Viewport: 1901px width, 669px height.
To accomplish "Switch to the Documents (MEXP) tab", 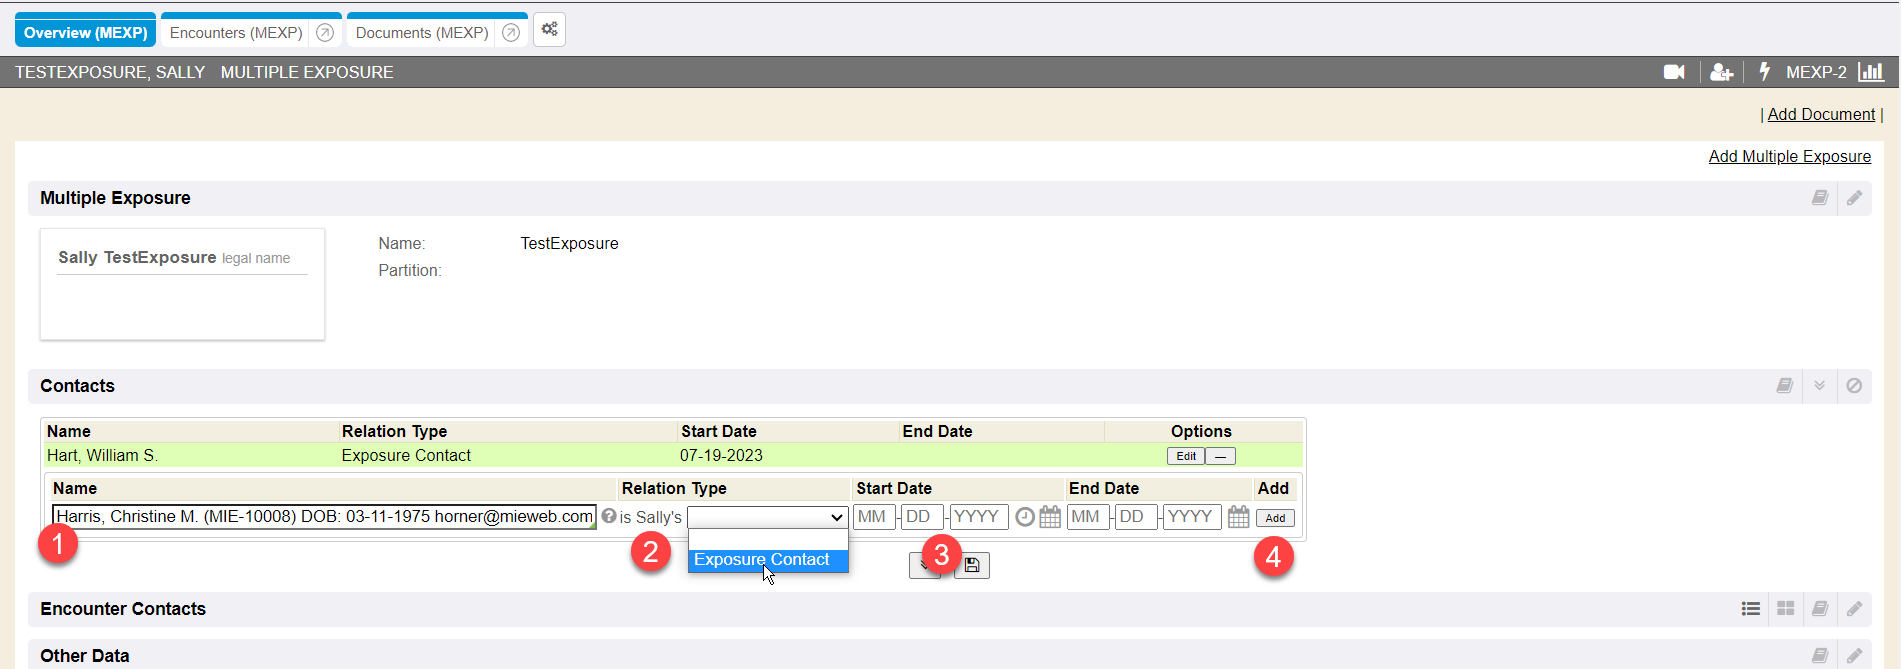I will coord(422,33).
